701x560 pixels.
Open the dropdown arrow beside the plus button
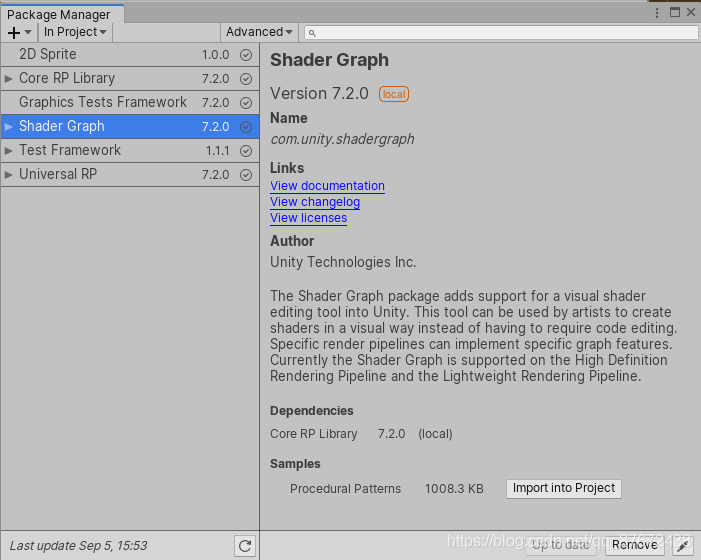(28, 32)
